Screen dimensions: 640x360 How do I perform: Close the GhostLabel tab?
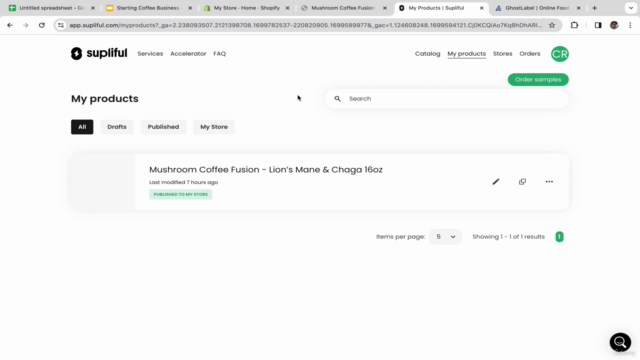click(x=578, y=8)
